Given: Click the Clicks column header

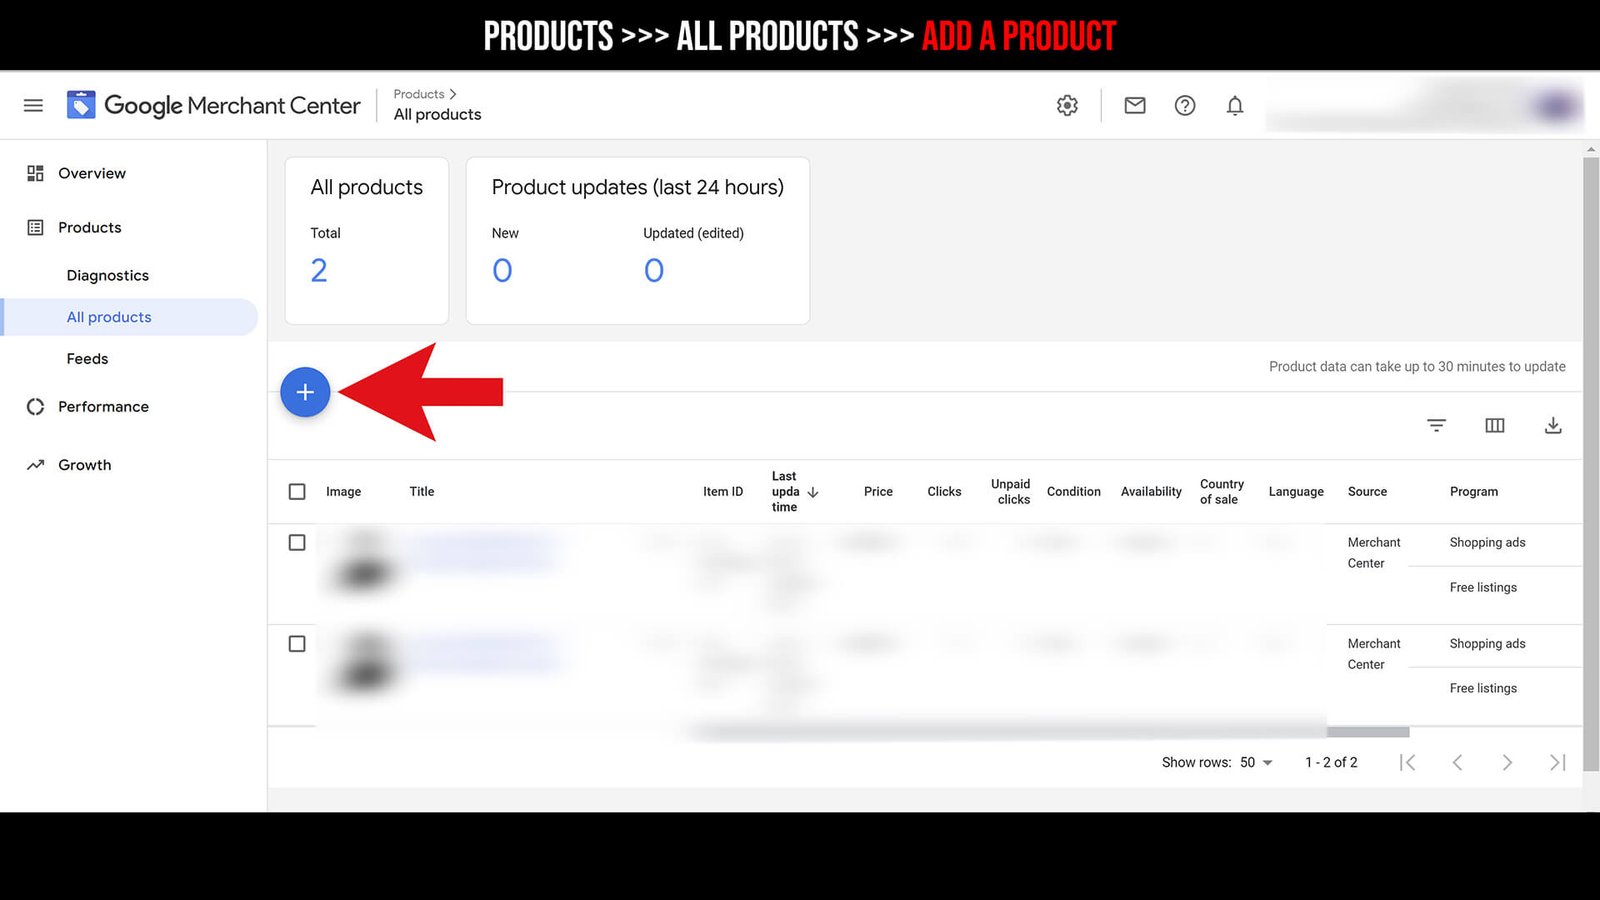Looking at the screenshot, I should pyautogui.click(x=944, y=491).
